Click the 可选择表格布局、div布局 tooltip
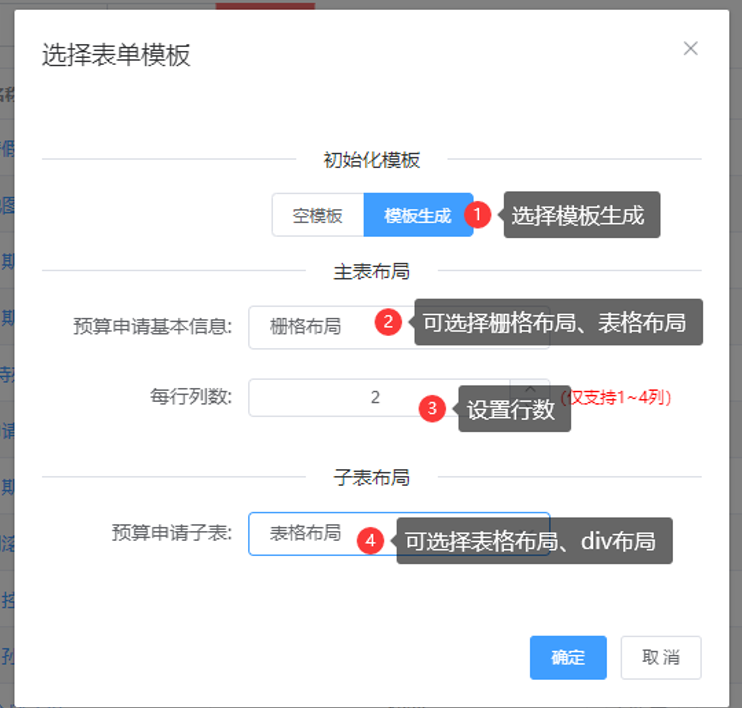742x708 pixels. tap(533, 541)
